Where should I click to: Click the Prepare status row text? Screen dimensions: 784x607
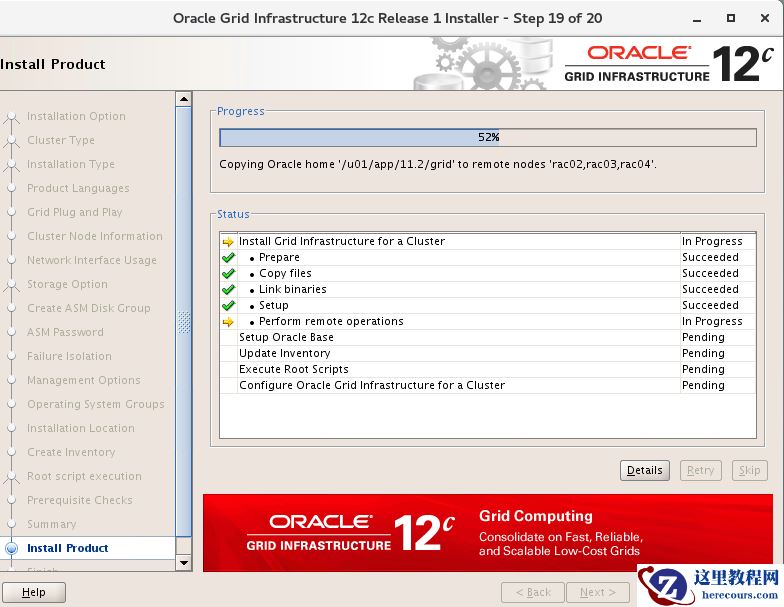tap(280, 258)
